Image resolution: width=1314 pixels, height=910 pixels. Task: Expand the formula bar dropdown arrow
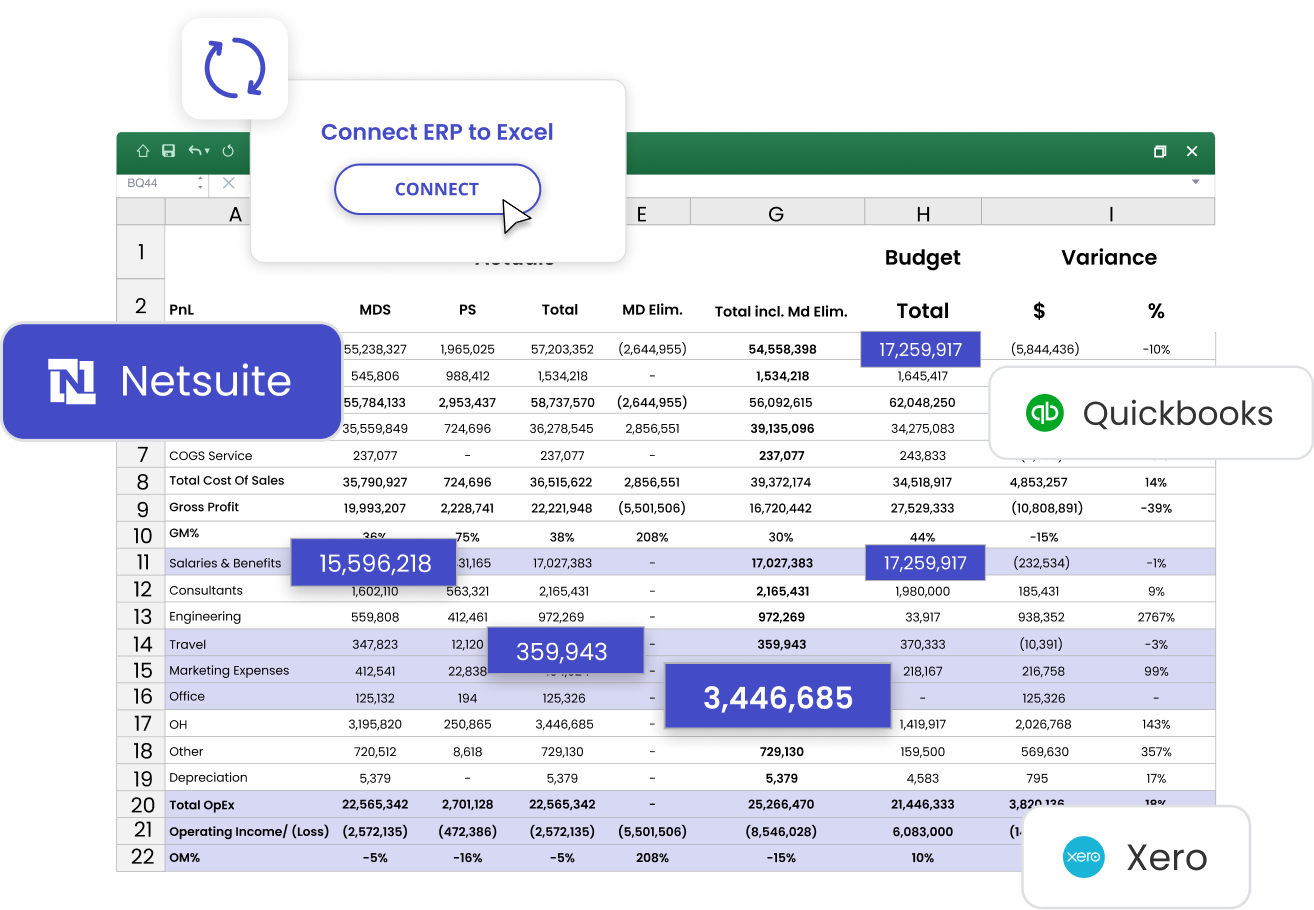tap(1195, 182)
